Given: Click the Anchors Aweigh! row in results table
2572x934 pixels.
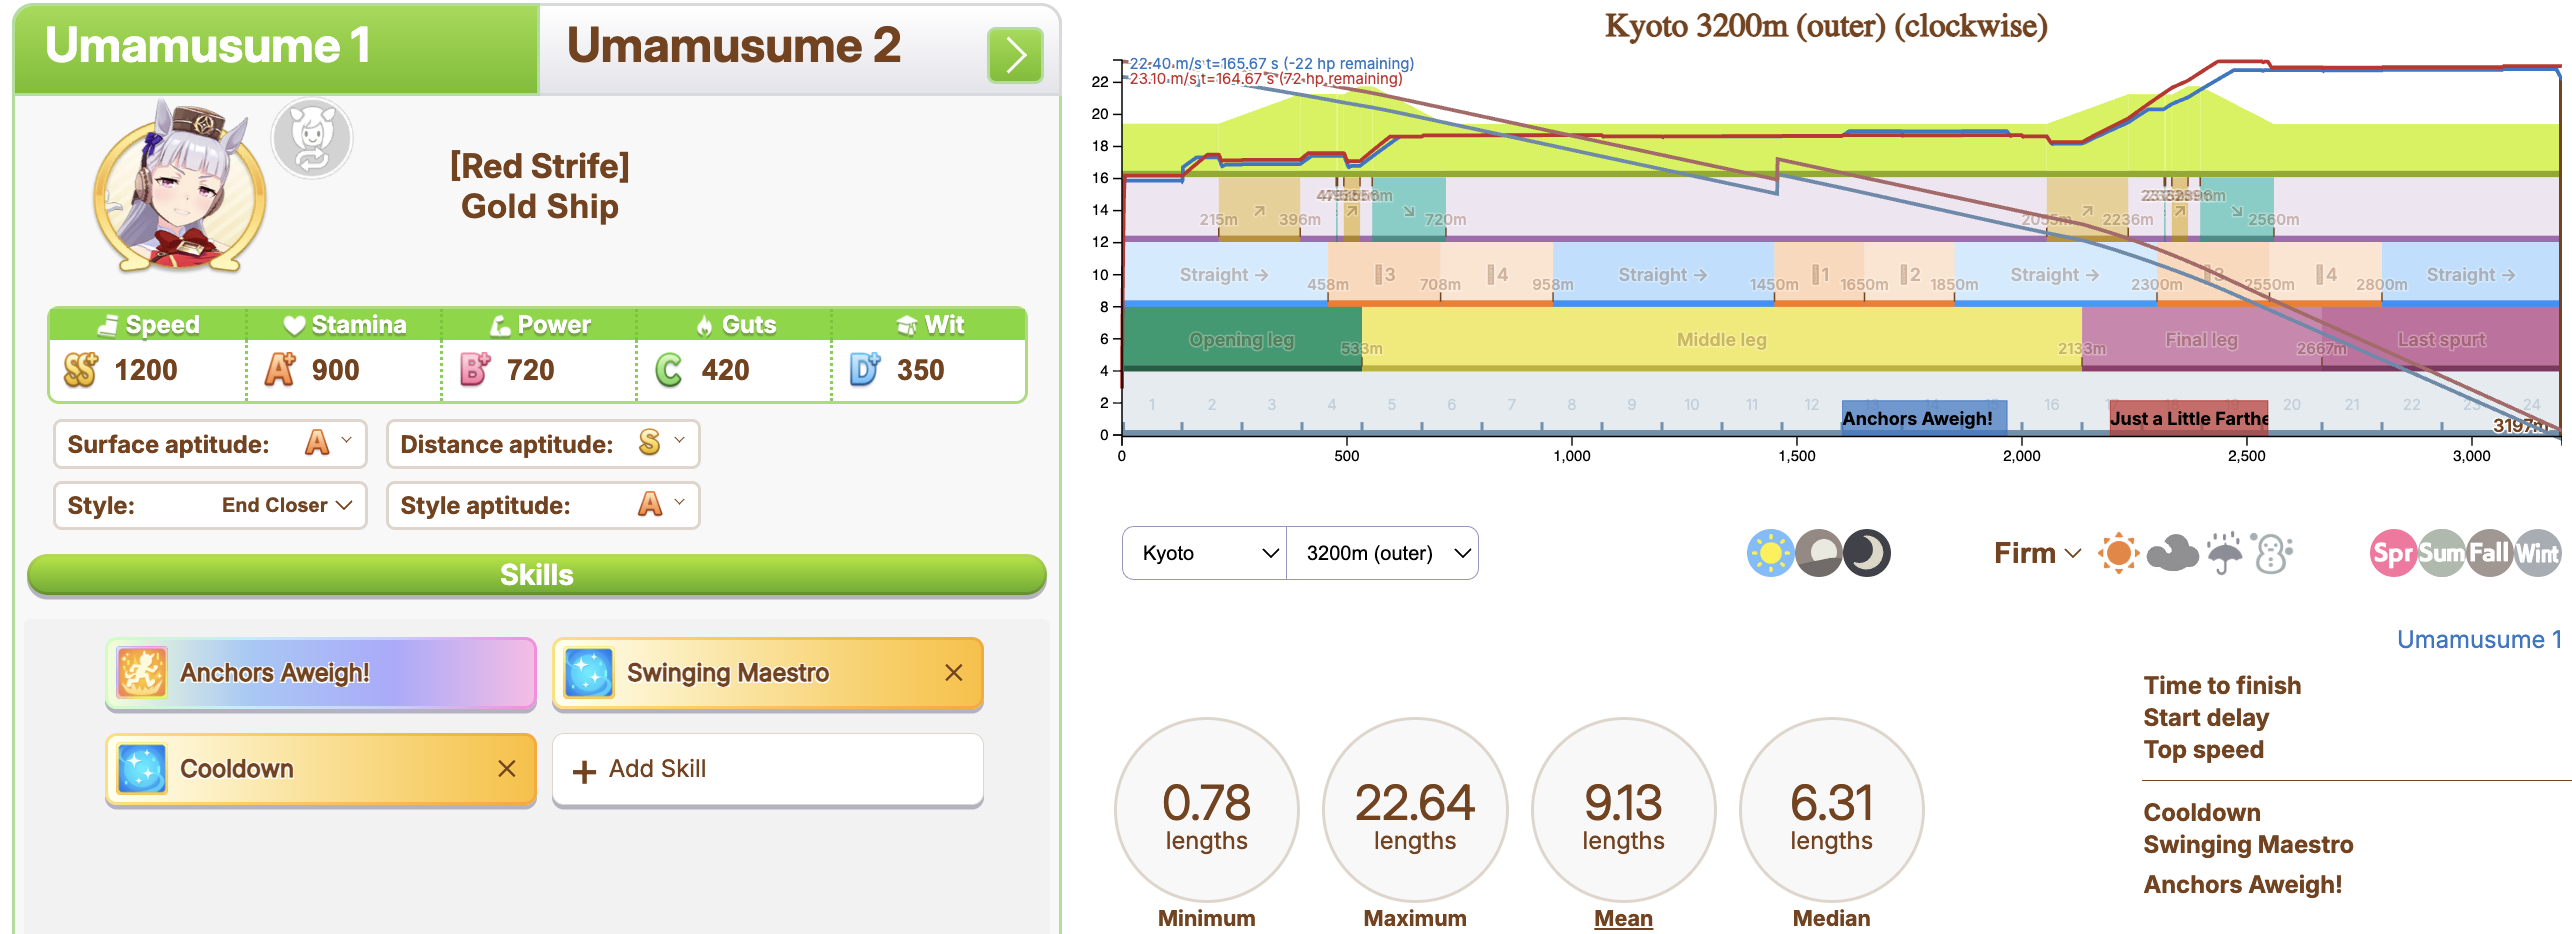Looking at the screenshot, I should (2242, 885).
